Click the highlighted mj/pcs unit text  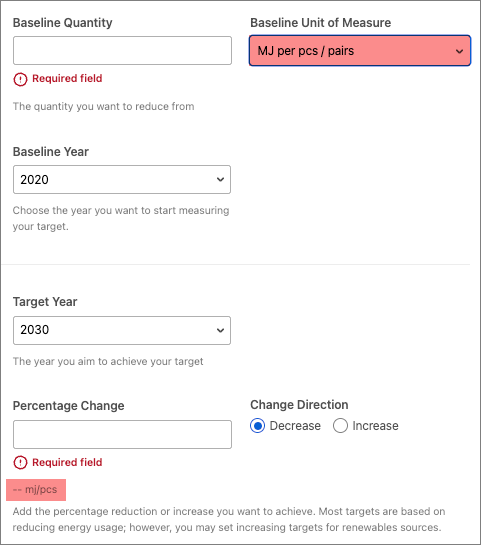[36, 490]
